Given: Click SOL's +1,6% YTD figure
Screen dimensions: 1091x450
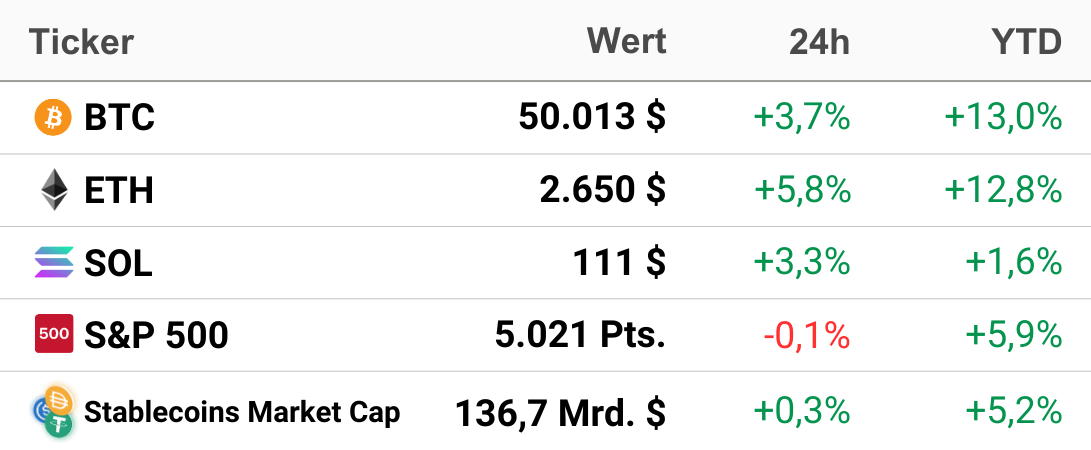Looking at the screenshot, I should (x=1013, y=263).
